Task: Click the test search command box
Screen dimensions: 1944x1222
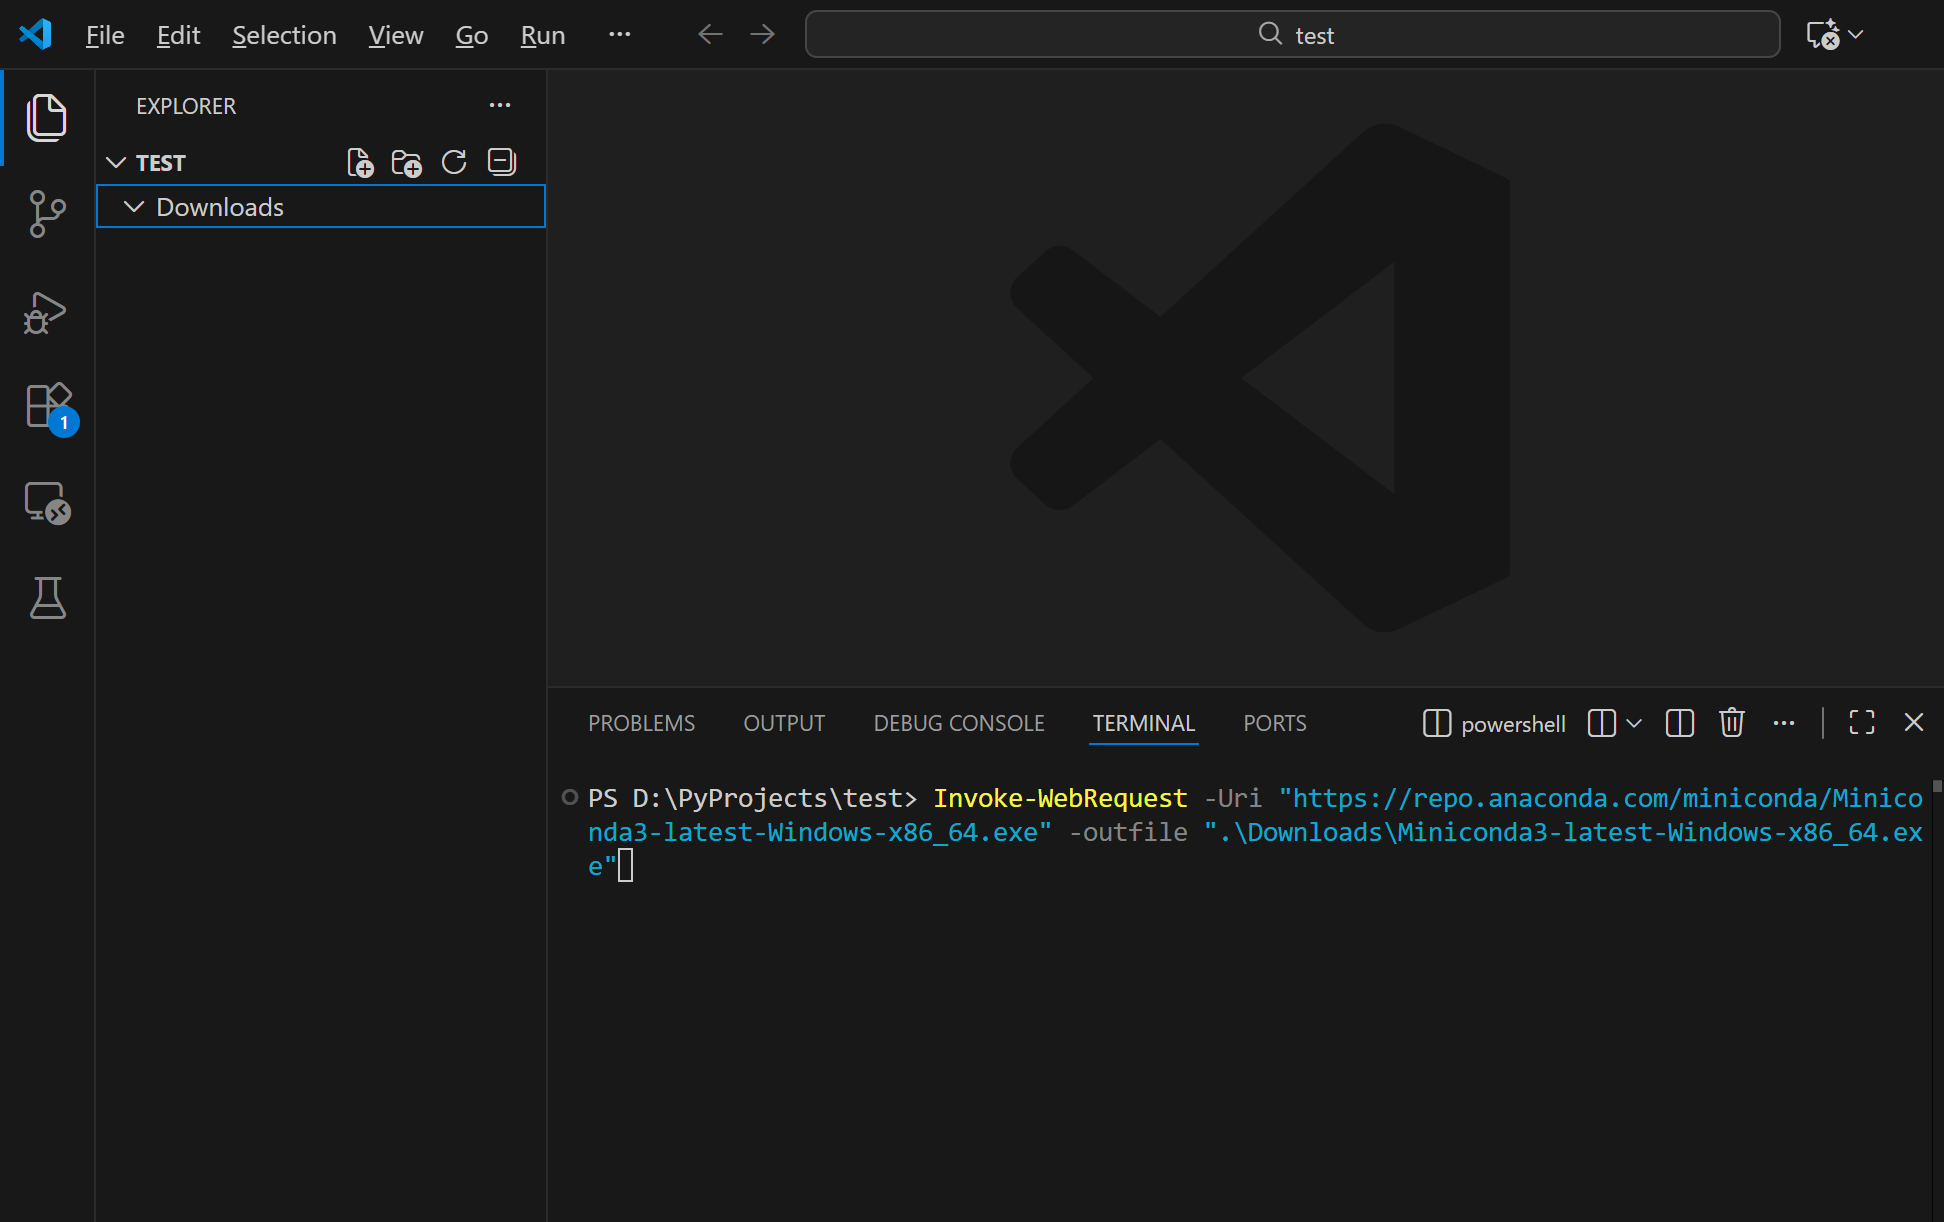Action: [x=1292, y=35]
